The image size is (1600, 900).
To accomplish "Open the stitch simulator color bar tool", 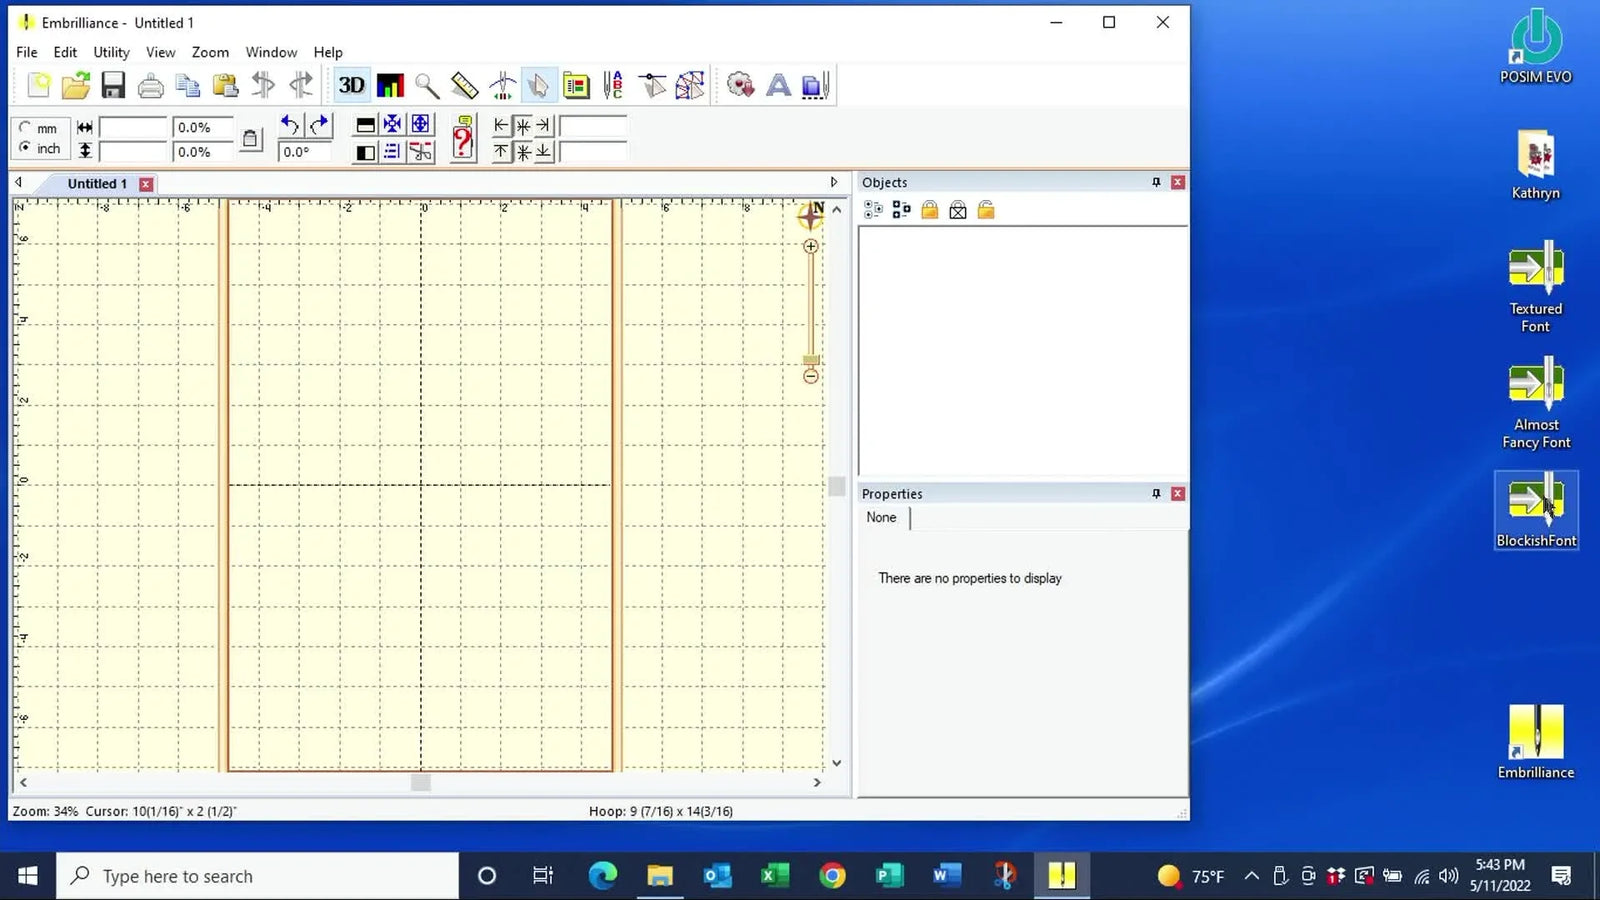I will (x=390, y=85).
